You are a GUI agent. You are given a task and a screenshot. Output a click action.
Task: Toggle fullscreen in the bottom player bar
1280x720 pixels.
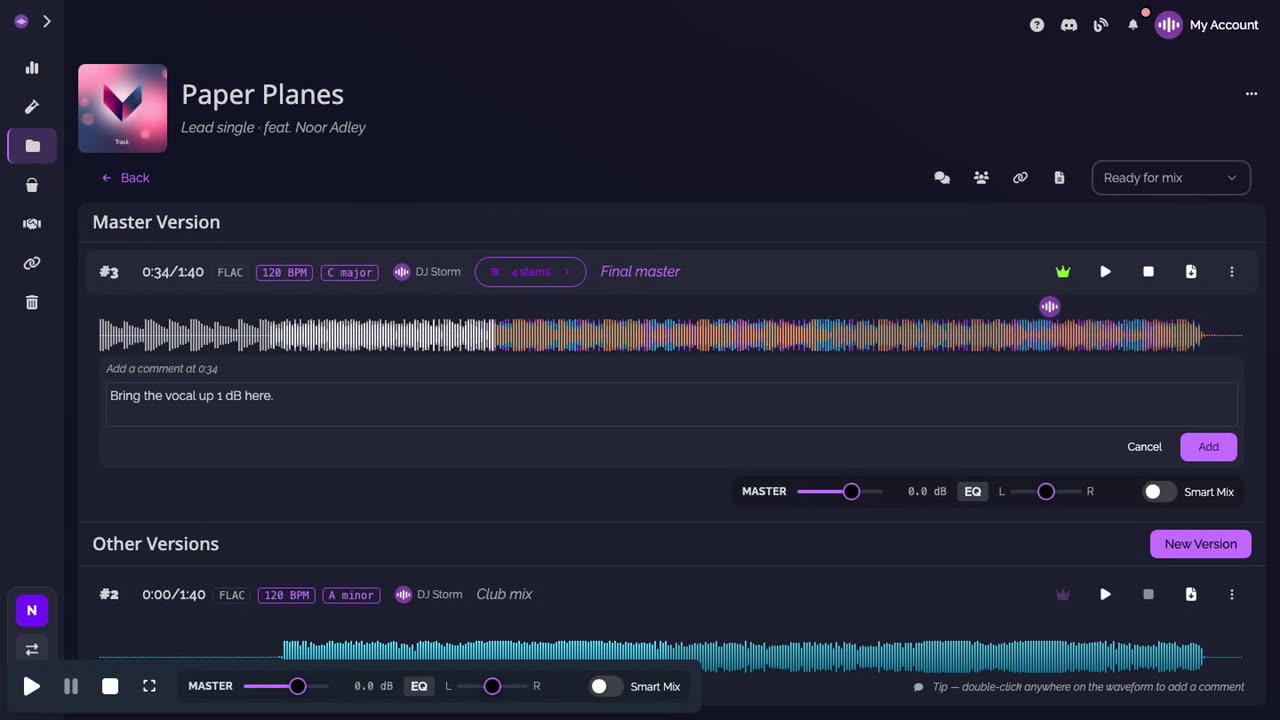(x=149, y=686)
